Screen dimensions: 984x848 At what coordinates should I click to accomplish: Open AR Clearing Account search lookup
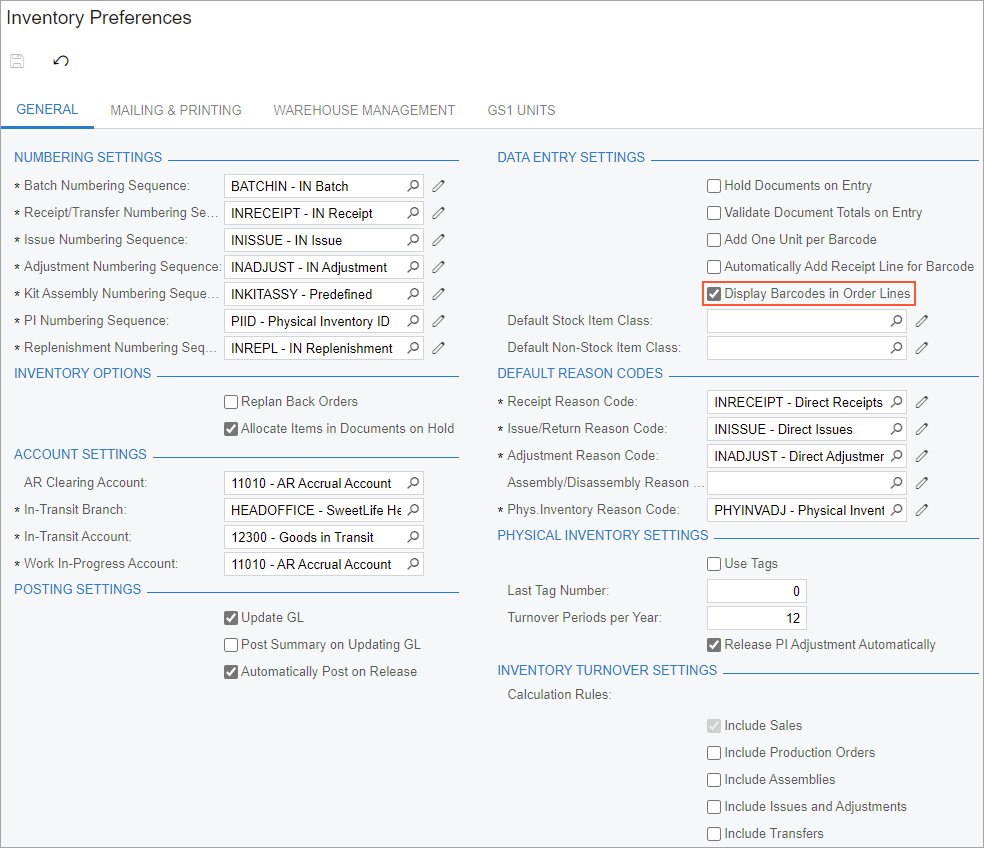pos(412,483)
